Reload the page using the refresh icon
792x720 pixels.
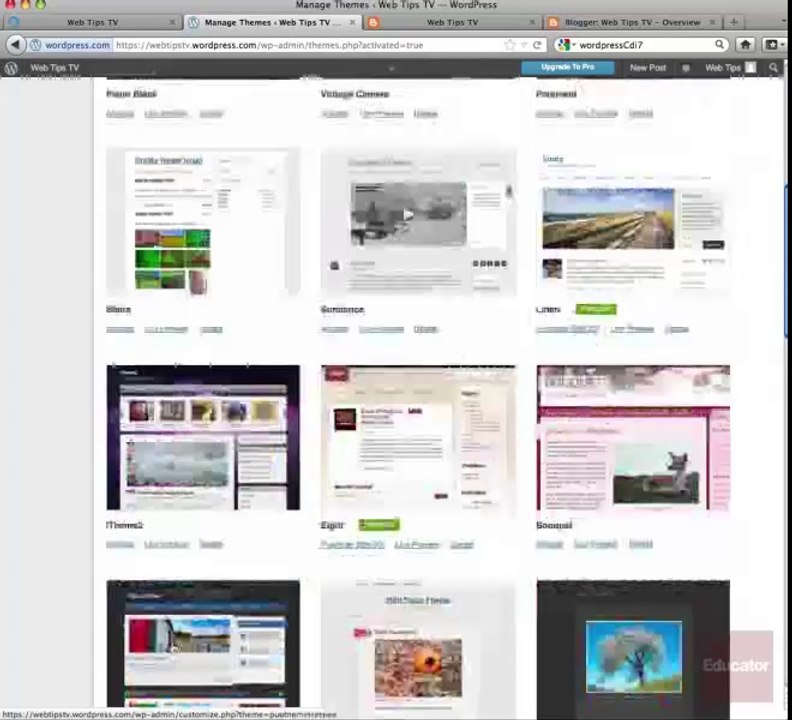(537, 45)
